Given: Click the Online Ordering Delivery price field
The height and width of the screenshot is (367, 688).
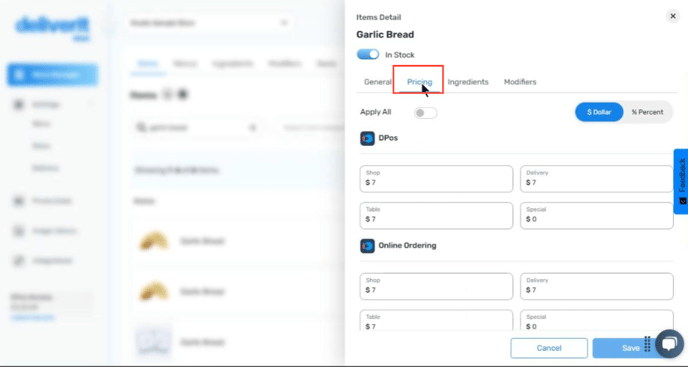Looking at the screenshot, I should 597,286.
